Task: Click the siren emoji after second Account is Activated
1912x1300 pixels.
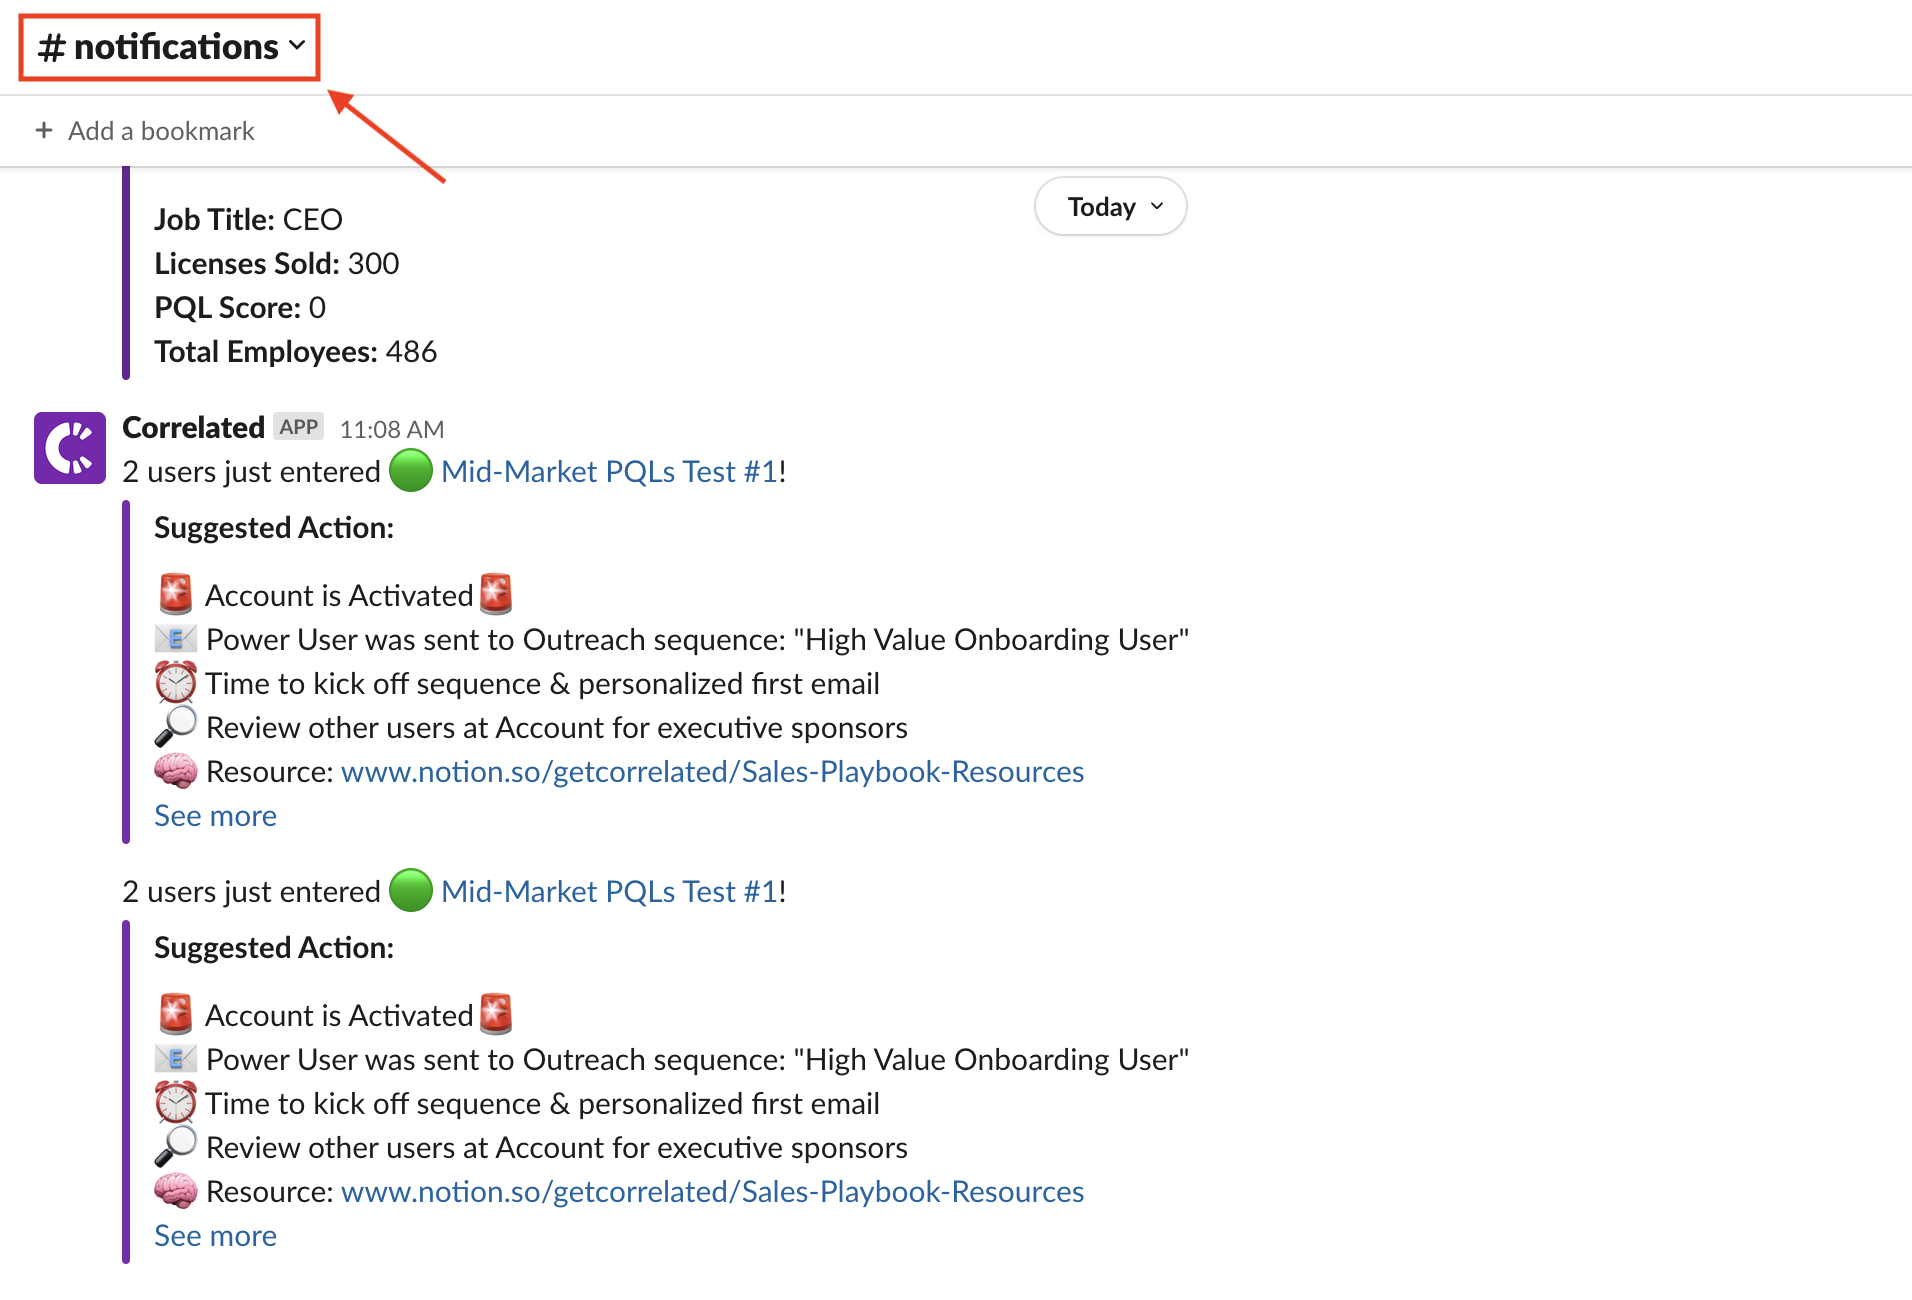Action: click(496, 1014)
